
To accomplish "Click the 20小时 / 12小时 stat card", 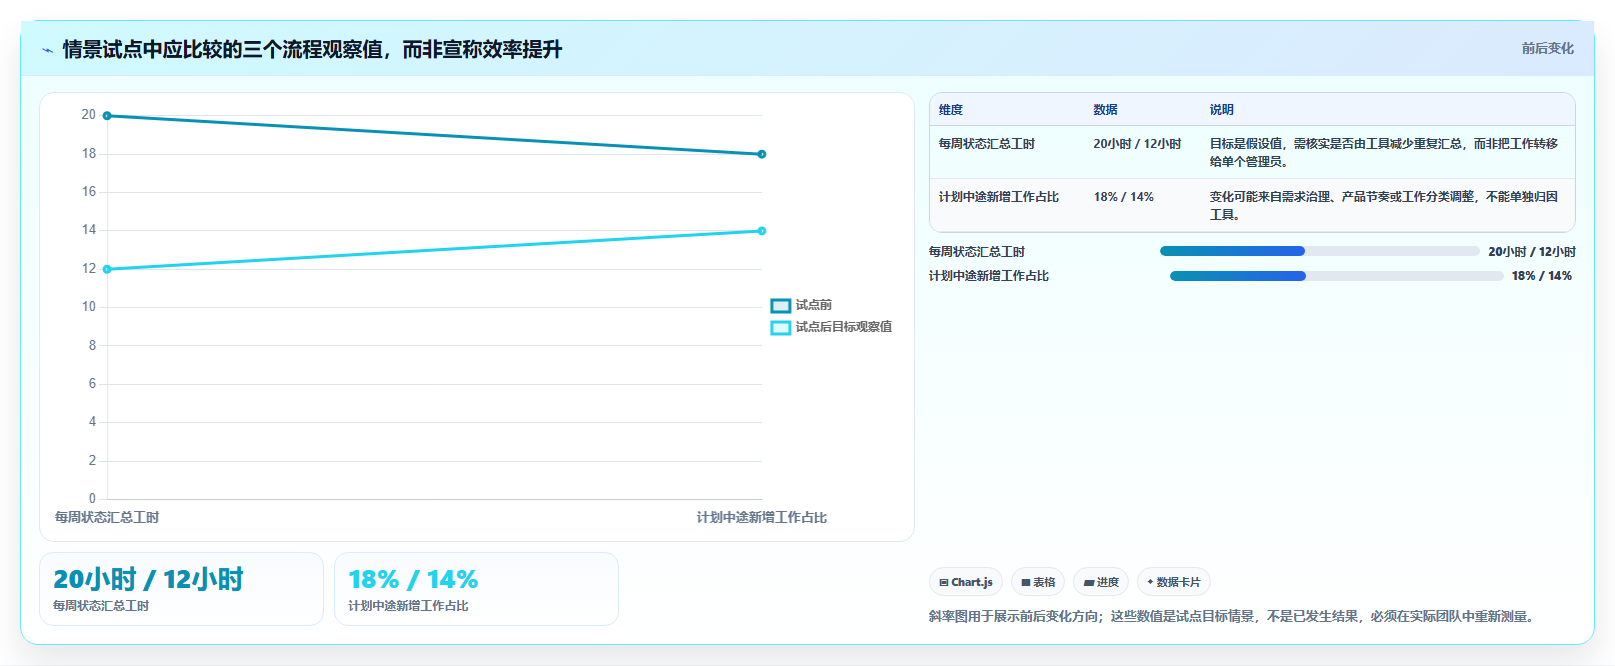I will [x=181, y=589].
